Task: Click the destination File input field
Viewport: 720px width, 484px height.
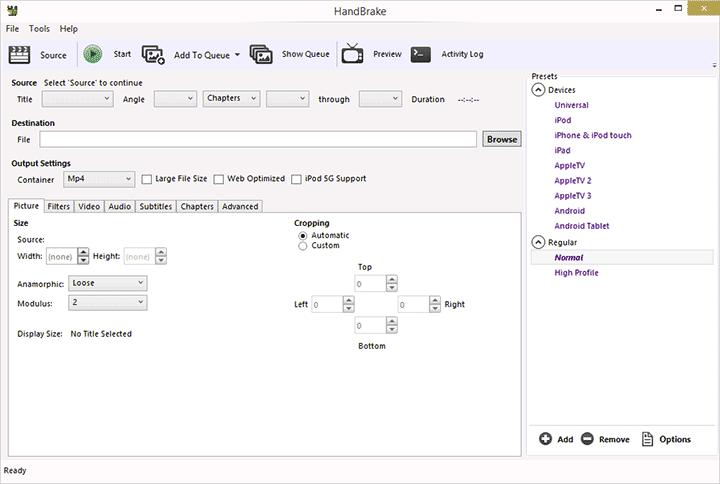Action: (258, 139)
